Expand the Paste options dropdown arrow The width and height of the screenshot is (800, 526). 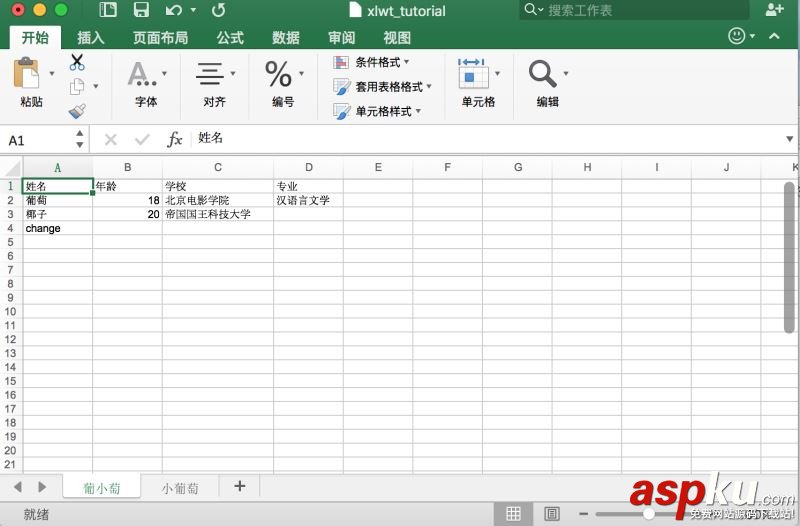pyautogui.click(x=52, y=74)
